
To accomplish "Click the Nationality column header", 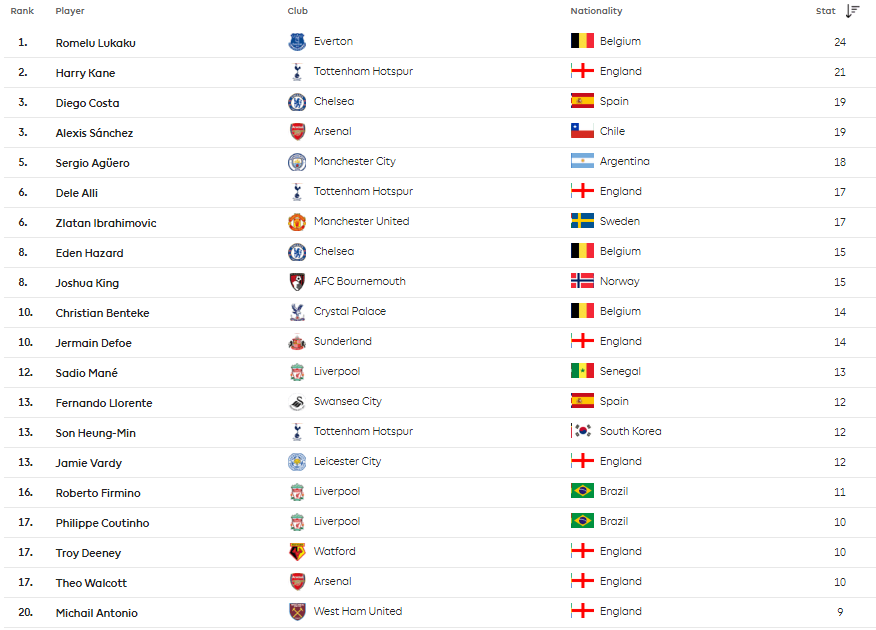I will point(596,11).
